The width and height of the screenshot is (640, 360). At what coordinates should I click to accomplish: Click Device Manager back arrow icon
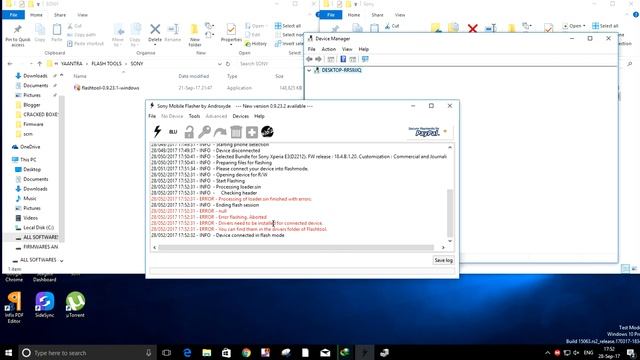(x=309, y=59)
